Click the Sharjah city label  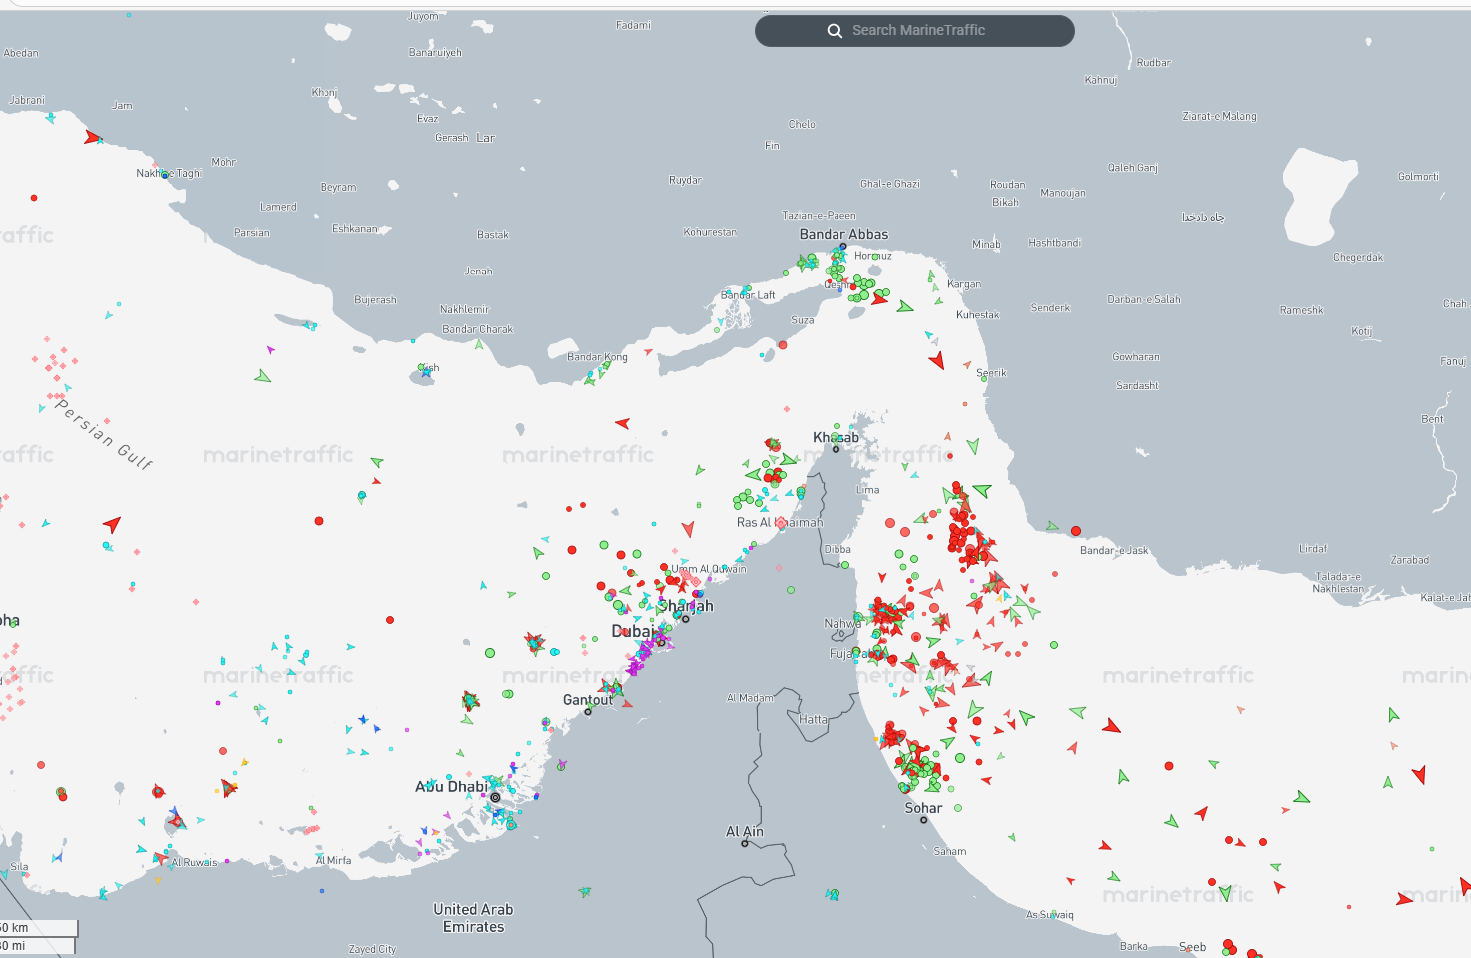686,606
